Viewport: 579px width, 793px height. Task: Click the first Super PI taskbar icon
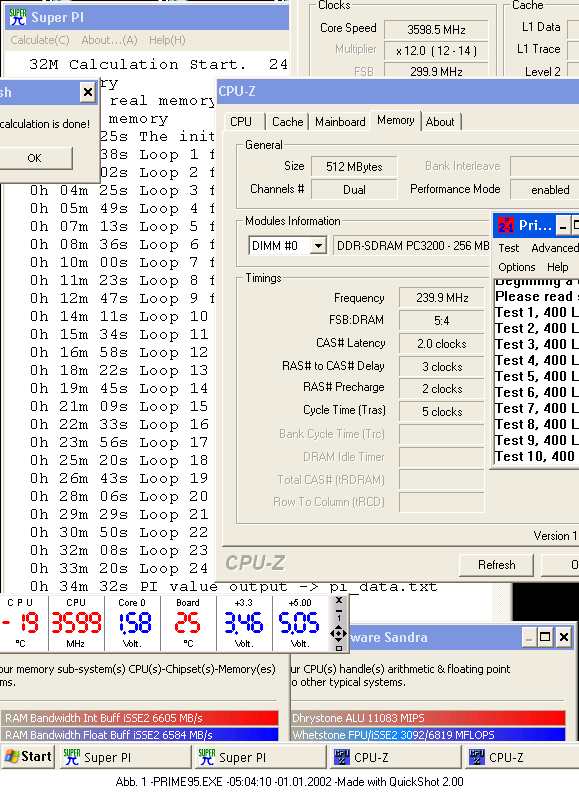tap(71, 757)
